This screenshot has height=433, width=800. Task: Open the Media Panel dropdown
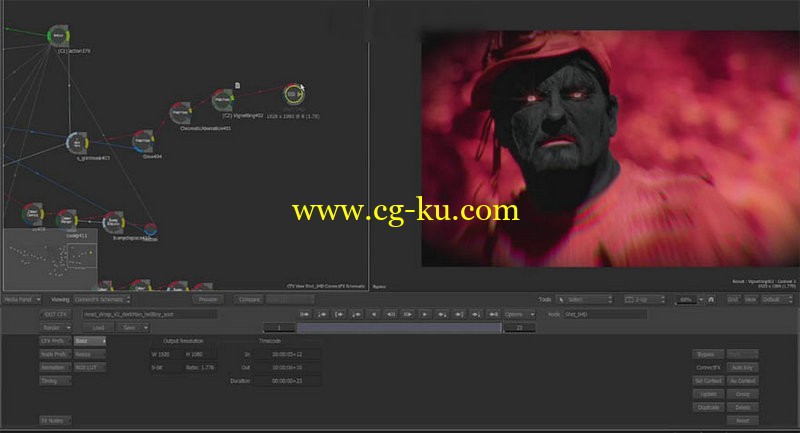coord(22,299)
